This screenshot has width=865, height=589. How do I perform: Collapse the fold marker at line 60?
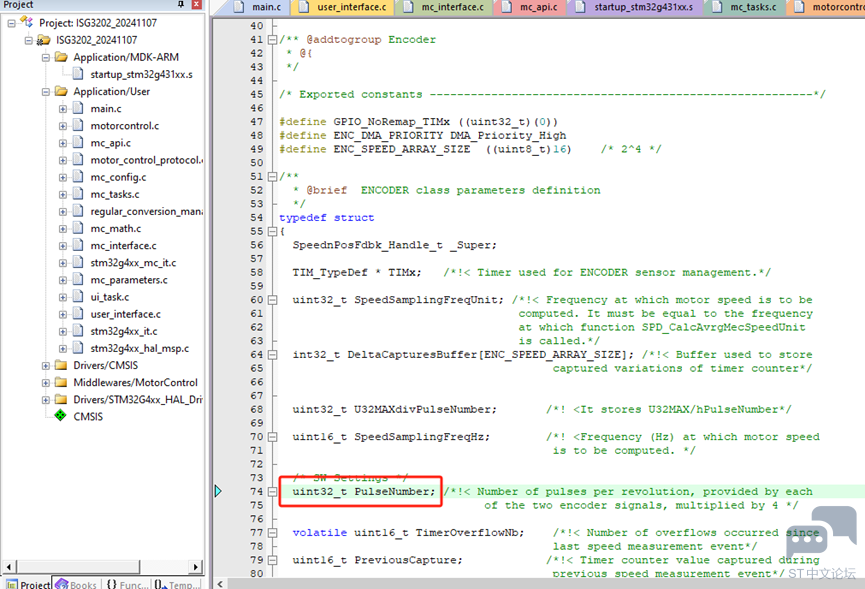(x=272, y=300)
